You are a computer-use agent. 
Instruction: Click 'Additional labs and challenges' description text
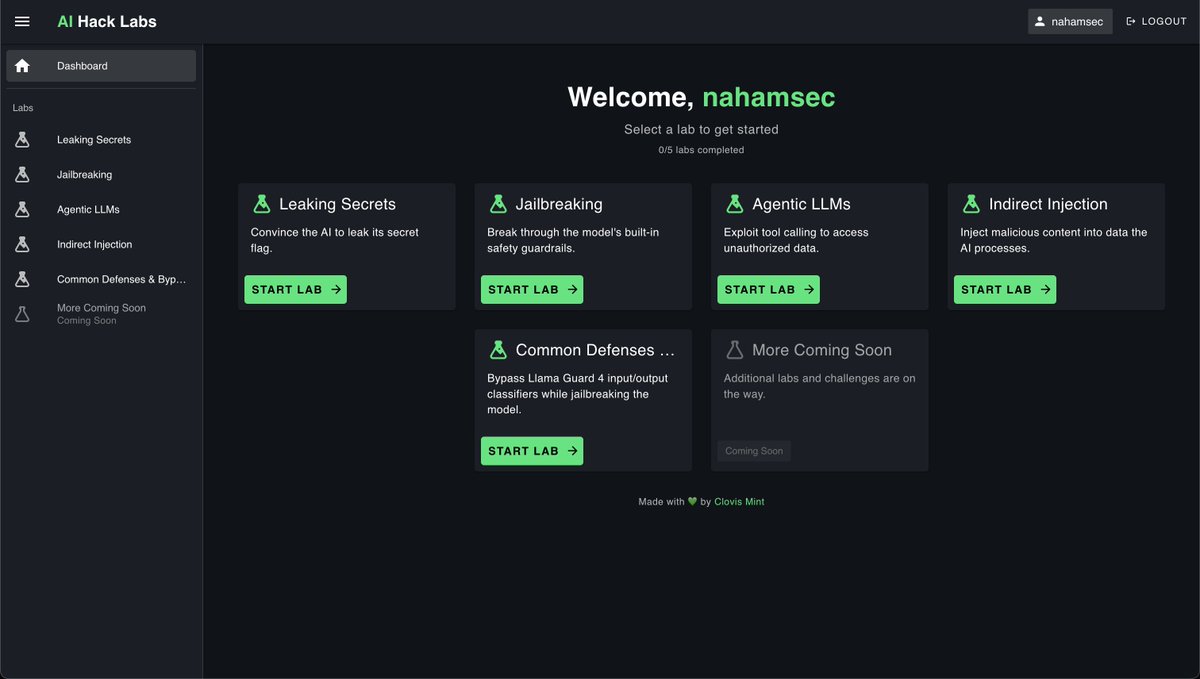point(820,386)
